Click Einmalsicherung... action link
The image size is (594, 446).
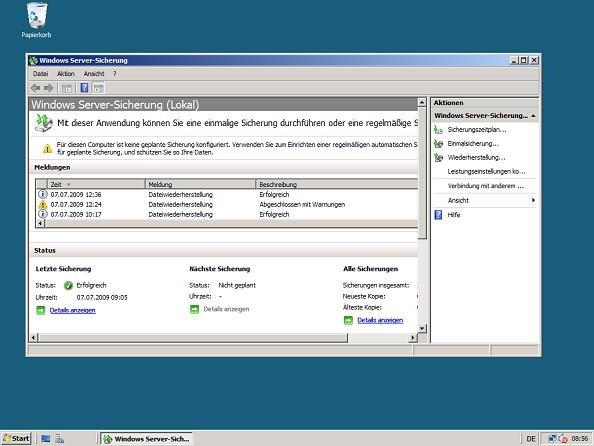pyautogui.click(x=473, y=144)
